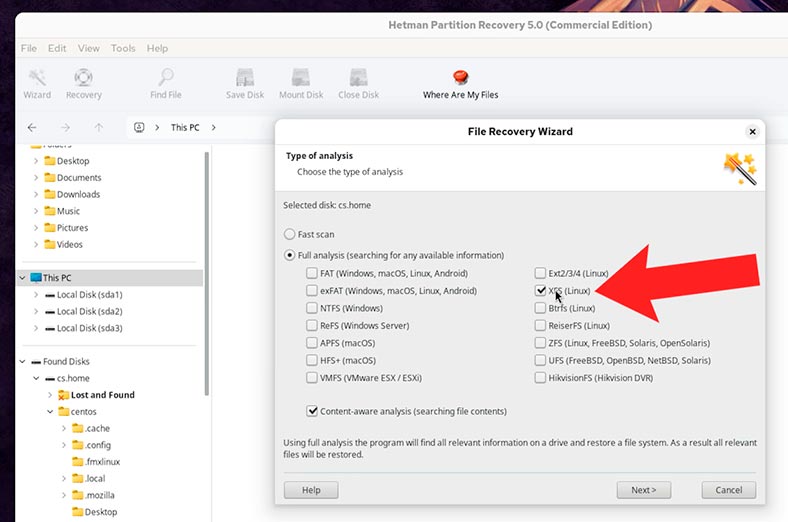This screenshot has width=788, height=522.
Task: Select the Desktop folder under Folders
Action: (x=73, y=161)
